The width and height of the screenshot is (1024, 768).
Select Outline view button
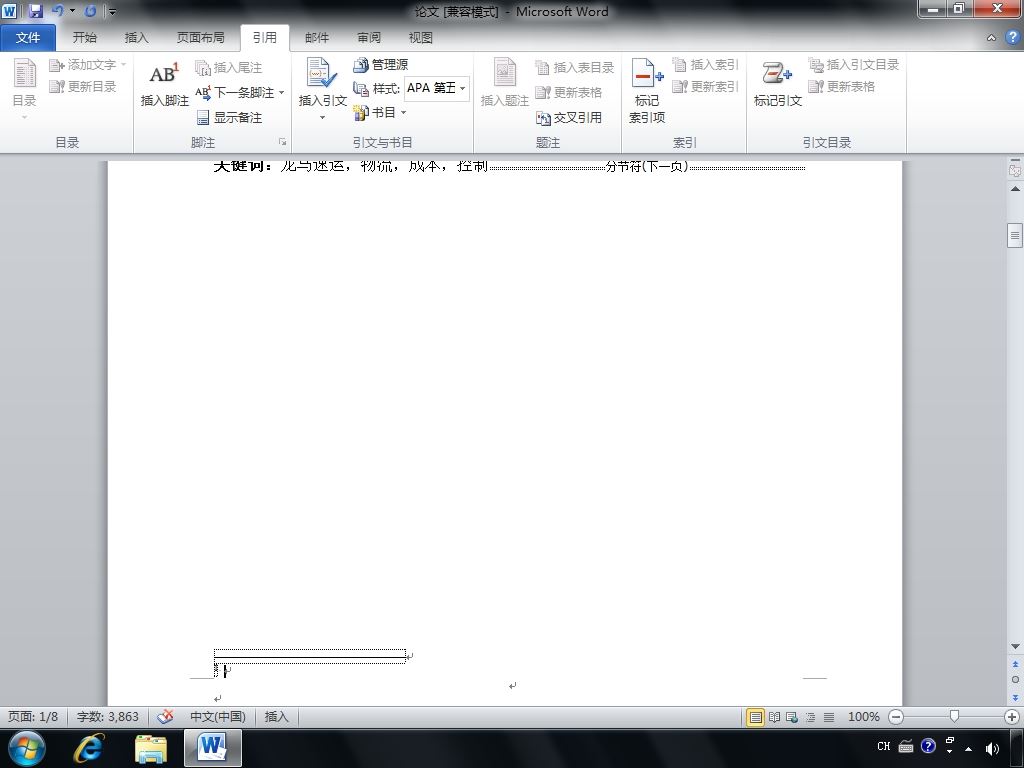810,717
